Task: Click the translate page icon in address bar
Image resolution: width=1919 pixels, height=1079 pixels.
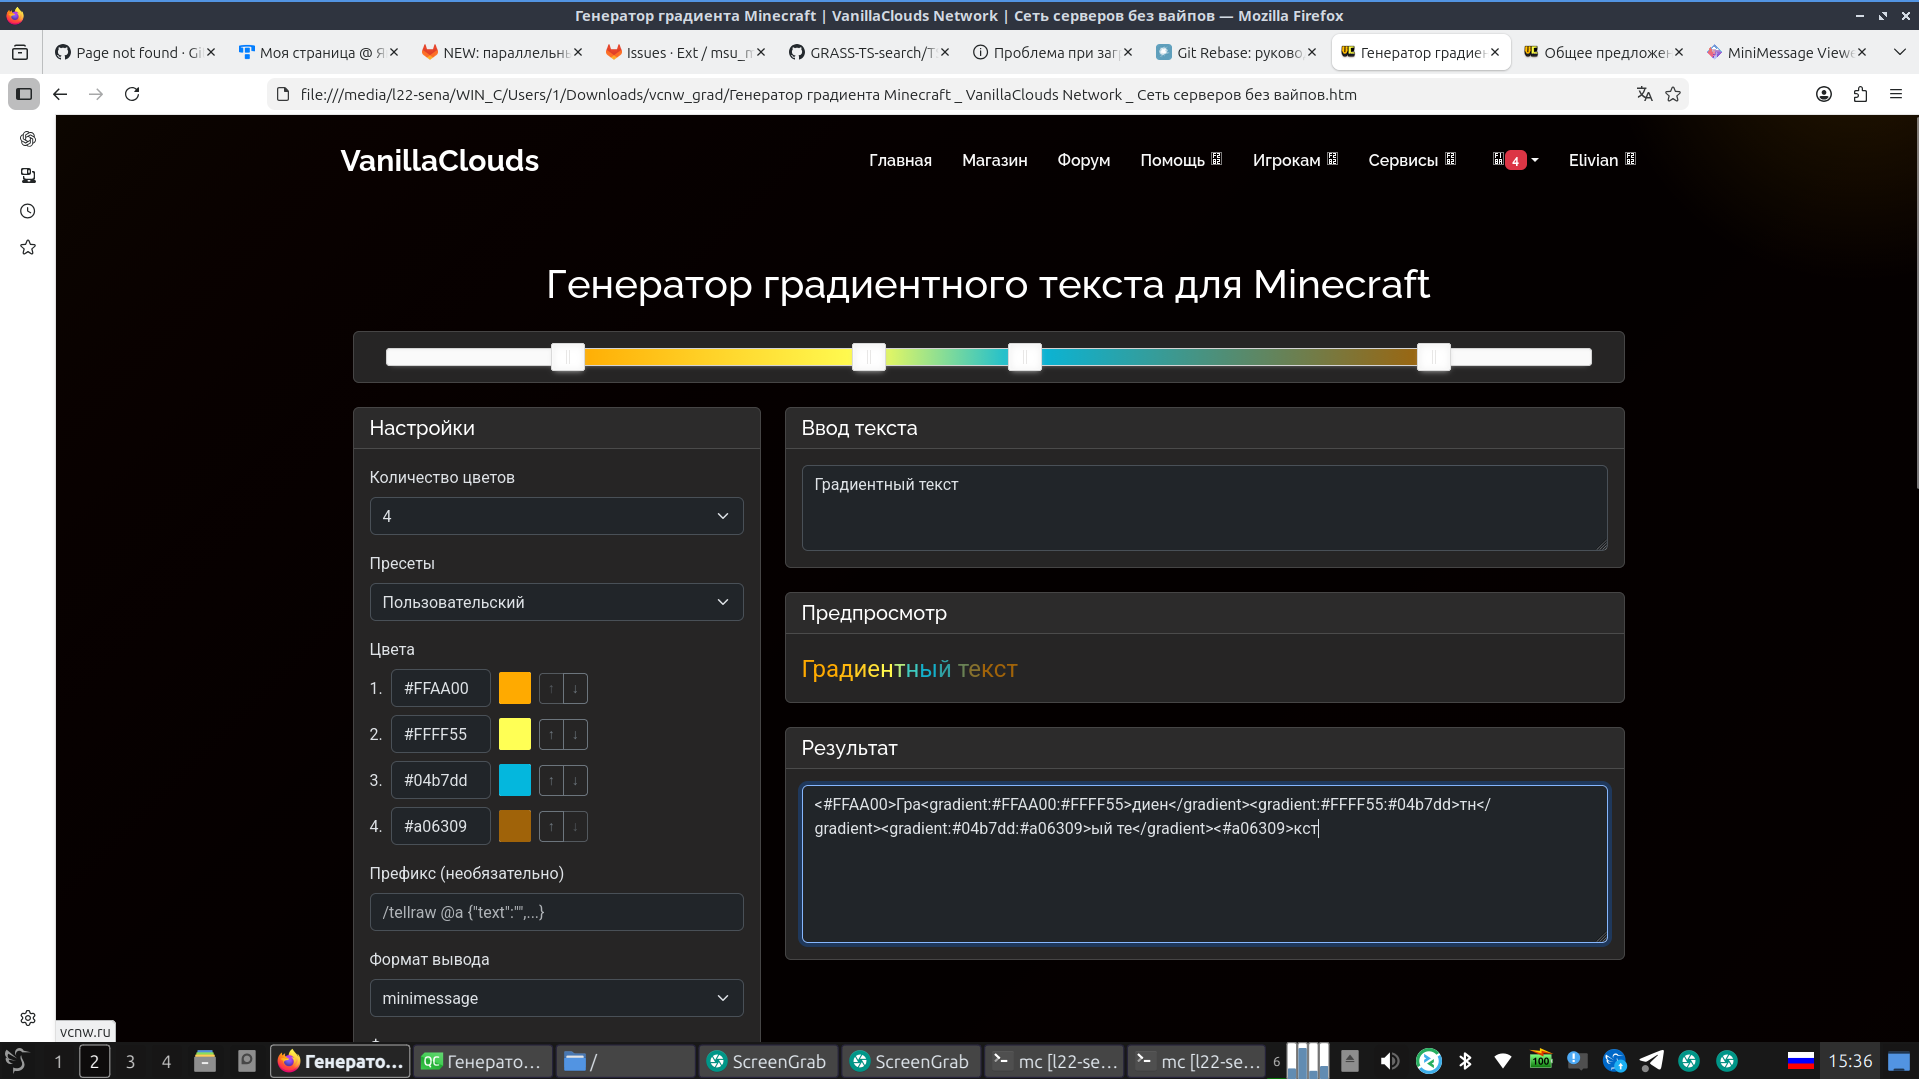Action: click(1644, 94)
